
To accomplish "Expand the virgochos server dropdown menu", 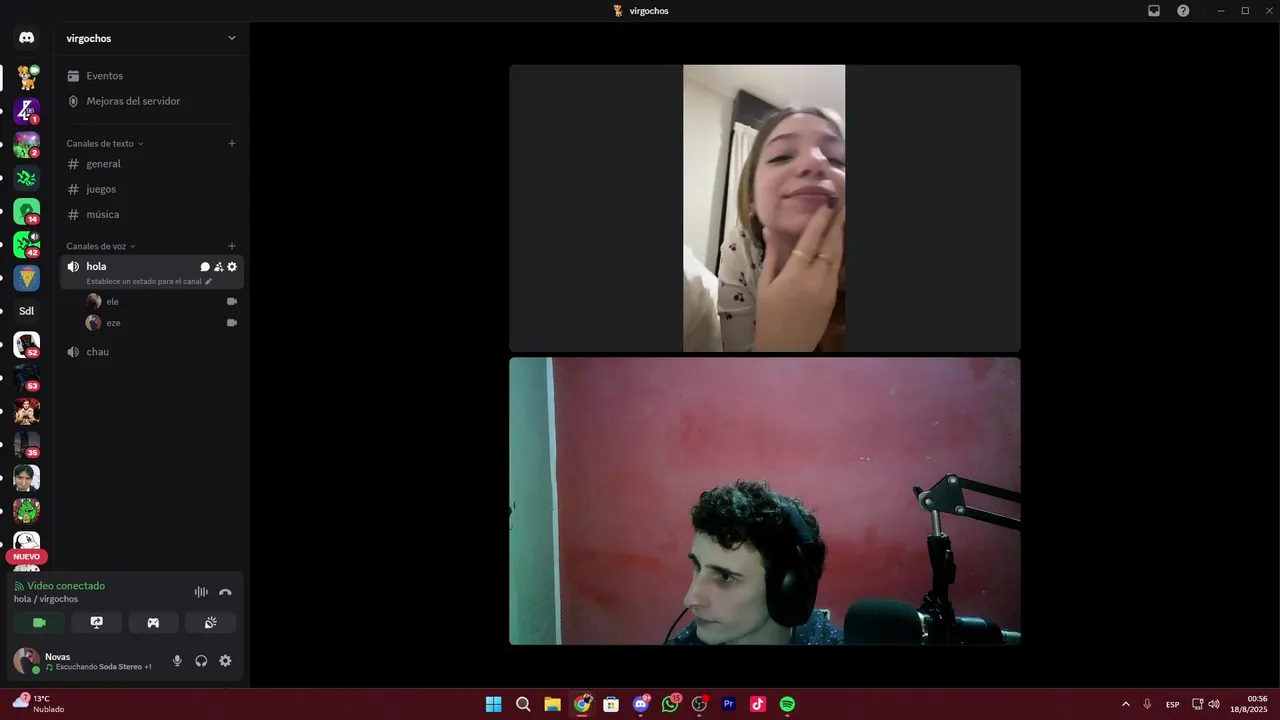I will pyautogui.click(x=232, y=38).
